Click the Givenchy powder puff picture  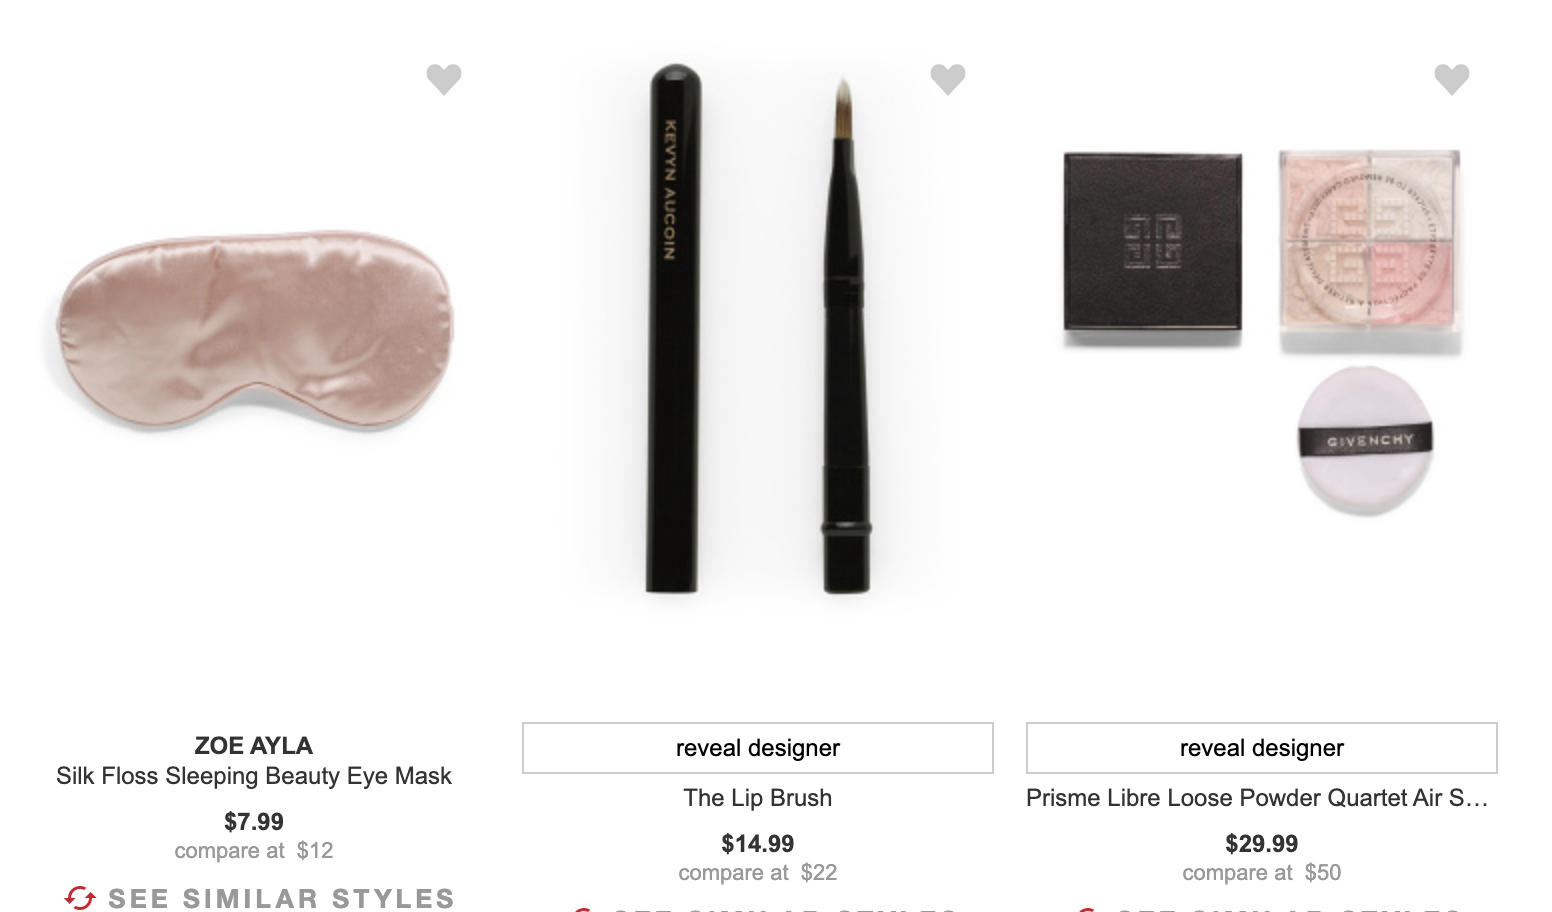pos(1367,441)
